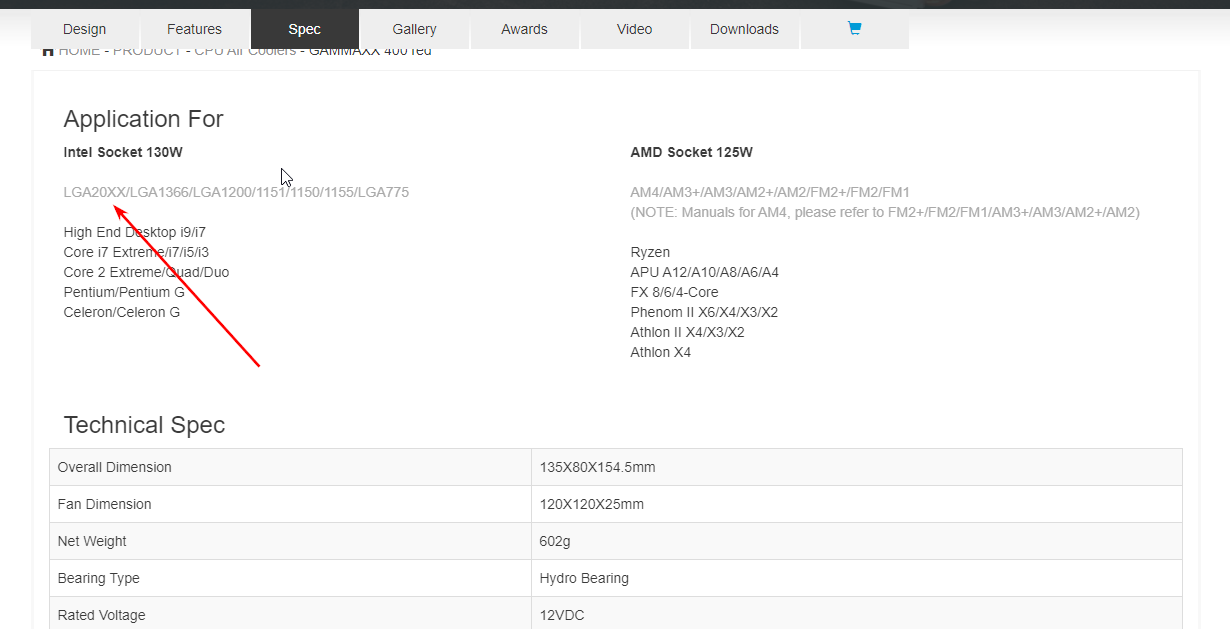This screenshot has width=1230, height=629.
Task: Click the Rated Voltage row label
Action: [102, 615]
